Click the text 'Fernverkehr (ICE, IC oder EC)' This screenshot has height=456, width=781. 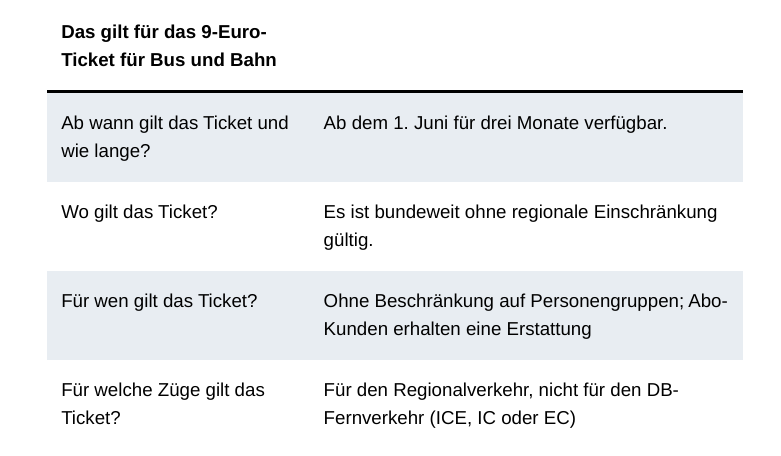coord(449,418)
